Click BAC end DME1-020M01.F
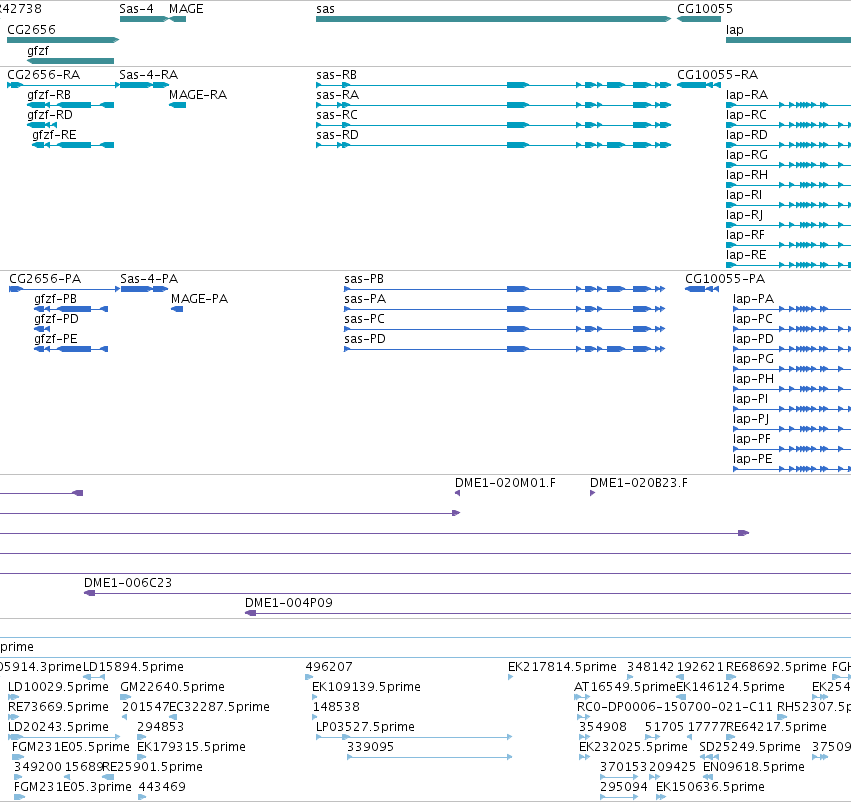This screenshot has width=851, height=802. (x=458, y=493)
